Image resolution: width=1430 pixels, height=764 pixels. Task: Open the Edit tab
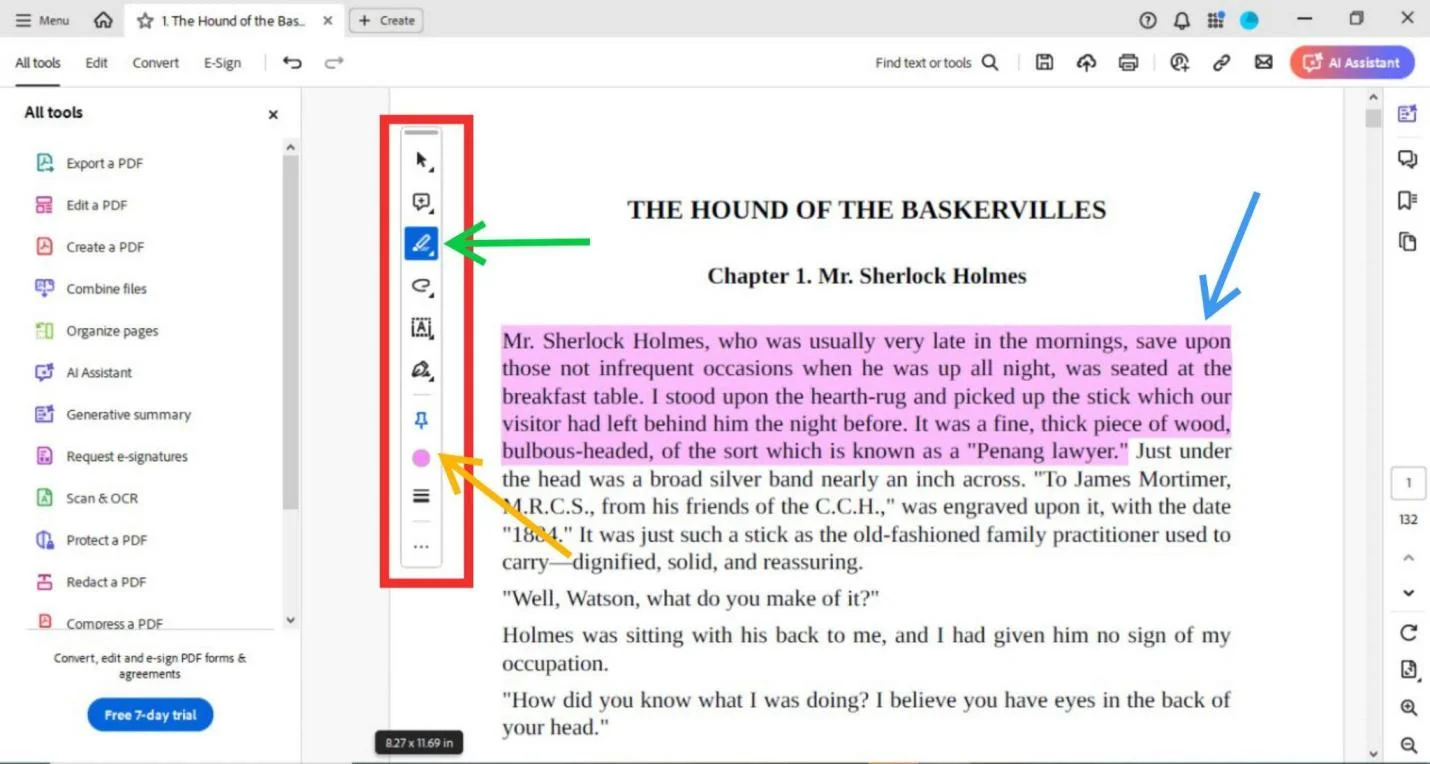[96, 63]
